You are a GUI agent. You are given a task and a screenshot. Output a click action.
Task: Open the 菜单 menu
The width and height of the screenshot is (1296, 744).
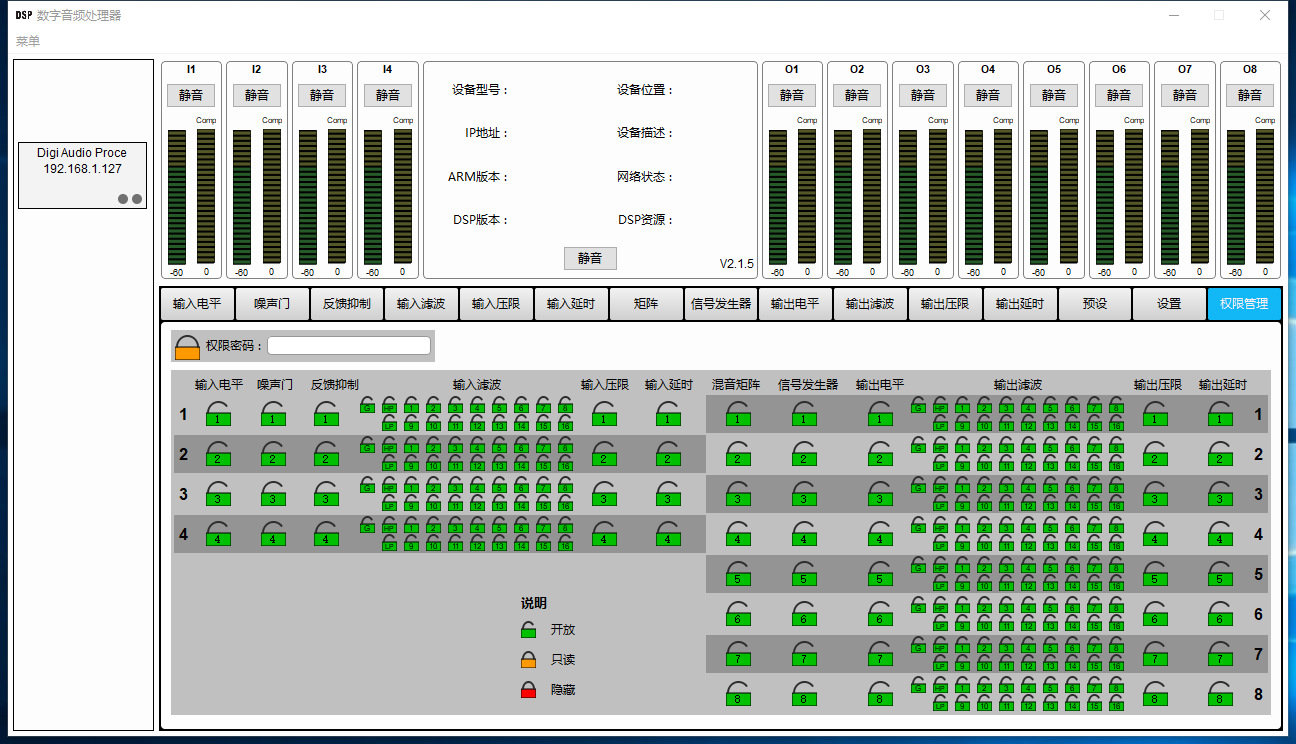(28, 41)
